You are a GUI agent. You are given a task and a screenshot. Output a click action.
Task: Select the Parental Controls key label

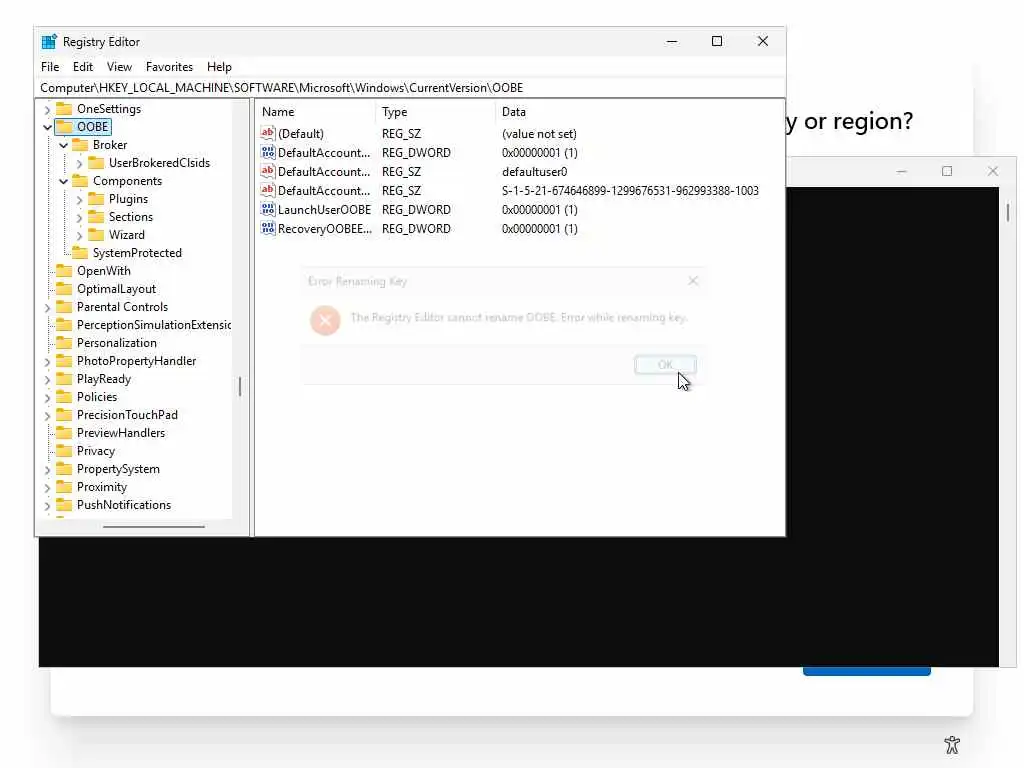point(122,307)
